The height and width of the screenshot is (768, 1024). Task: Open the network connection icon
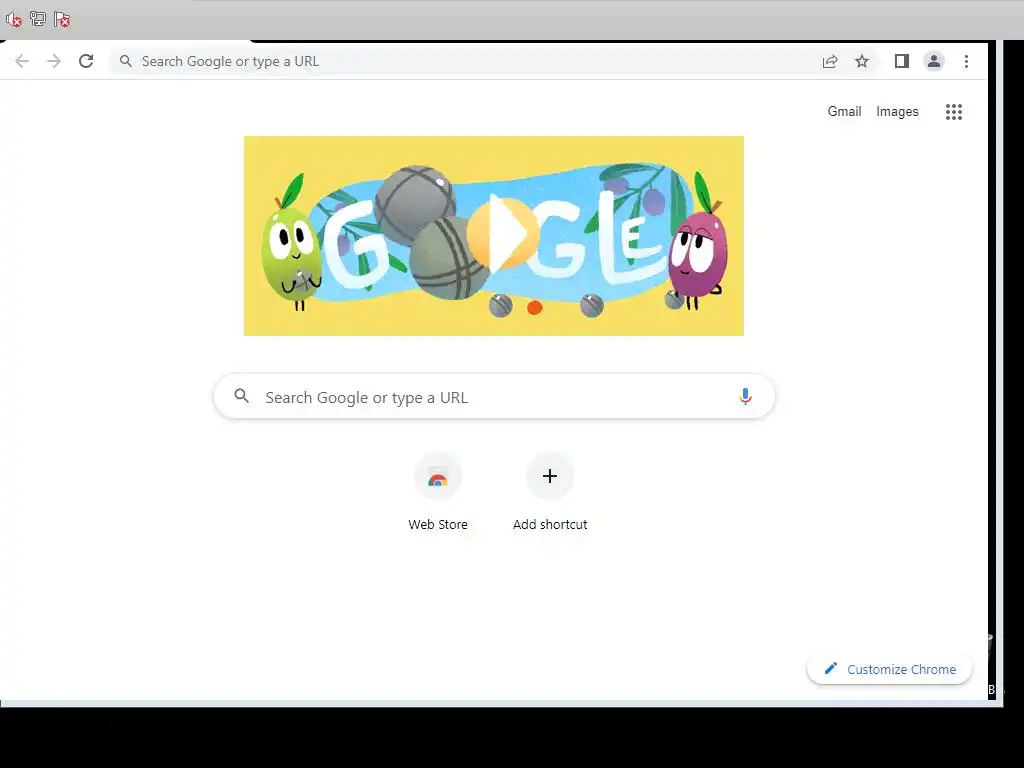pos(38,20)
